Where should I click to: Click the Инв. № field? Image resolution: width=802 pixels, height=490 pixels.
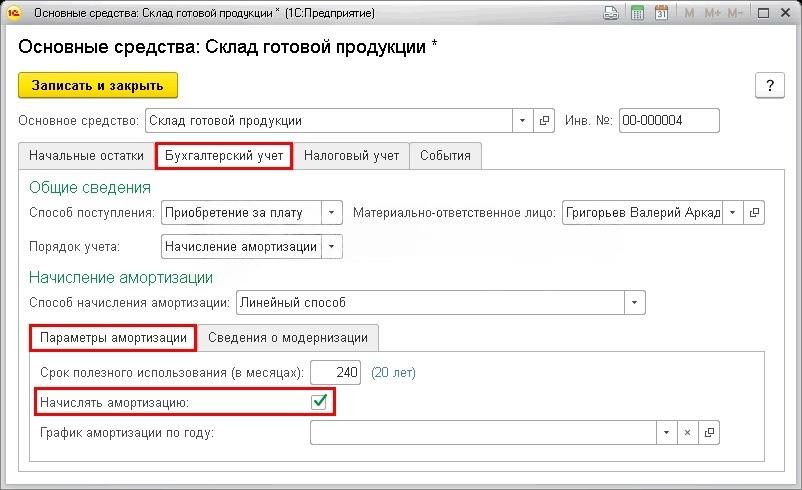[x=669, y=121]
